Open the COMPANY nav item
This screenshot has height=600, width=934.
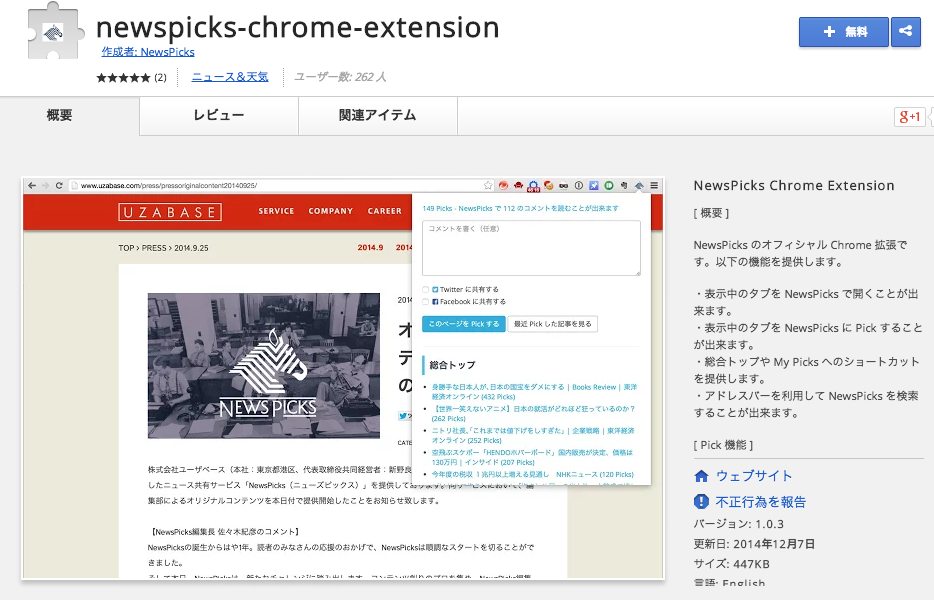(x=331, y=211)
